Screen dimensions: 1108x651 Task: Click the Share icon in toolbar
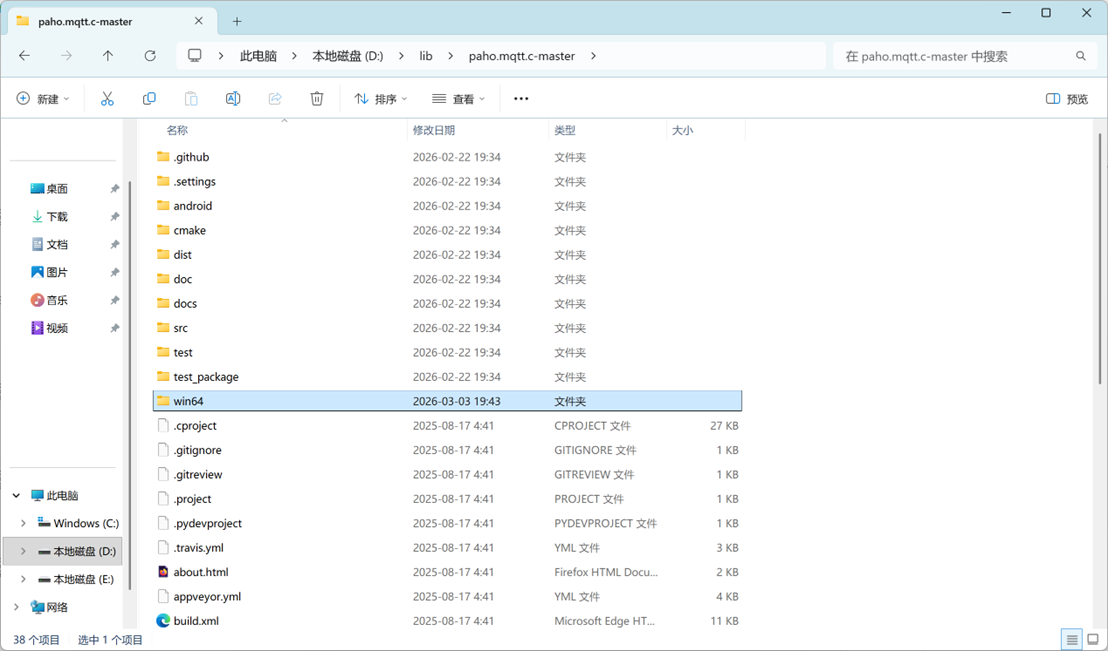tap(275, 99)
